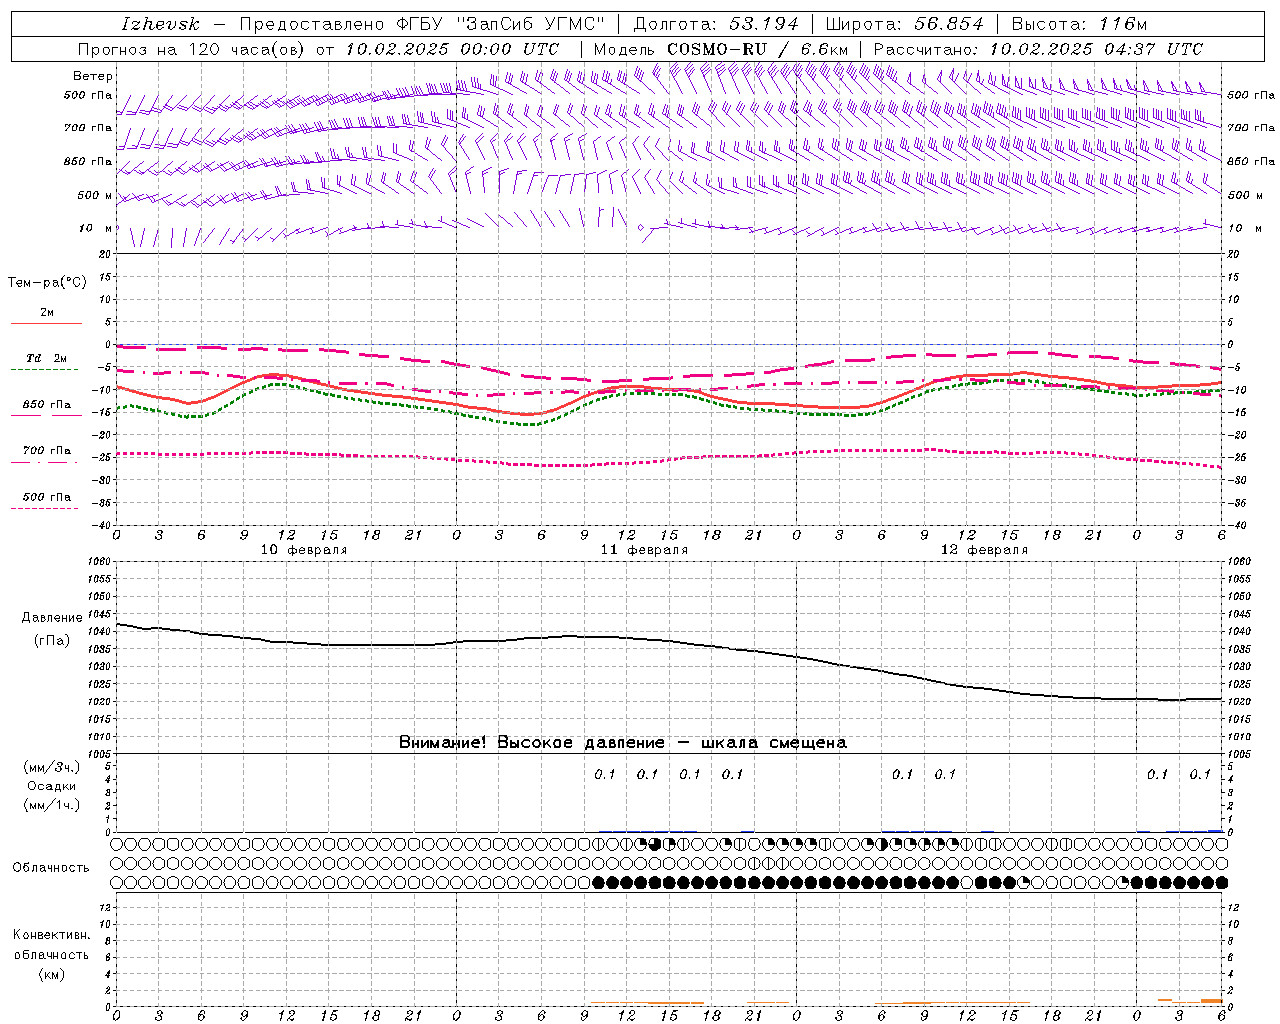Viewport: 1280px width, 1024px height.
Task: Click the 'Ветер' wind label
Action: click(x=93, y=76)
